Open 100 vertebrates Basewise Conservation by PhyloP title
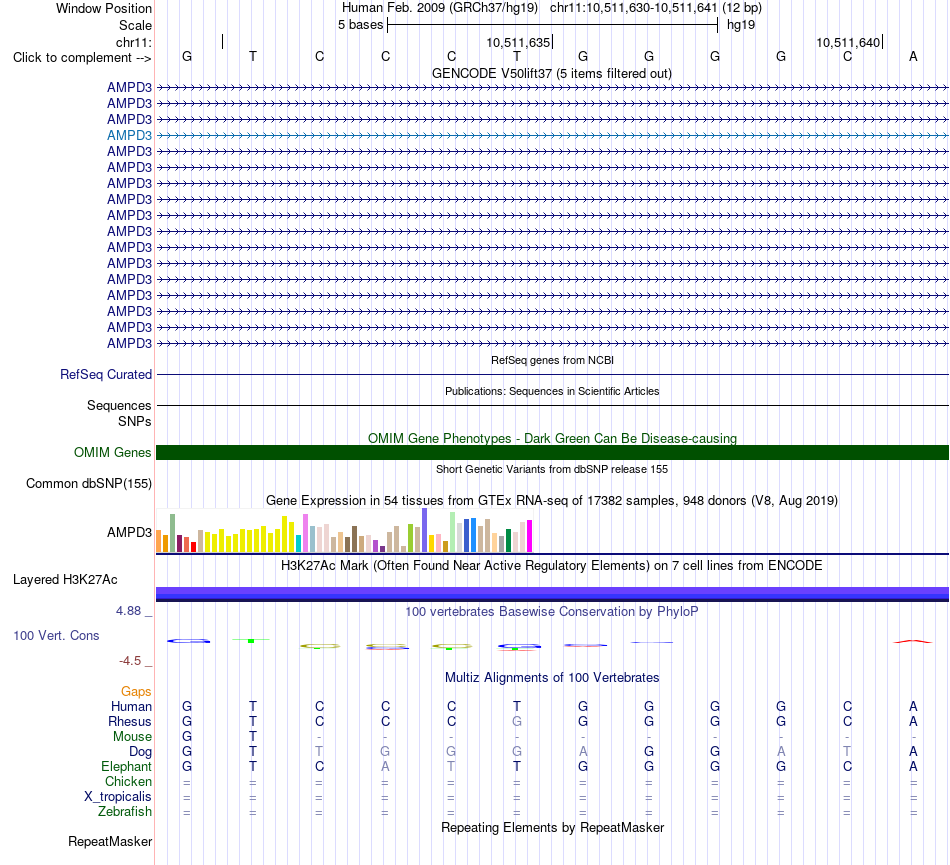Image resolution: width=950 pixels, height=865 pixels. pos(551,611)
